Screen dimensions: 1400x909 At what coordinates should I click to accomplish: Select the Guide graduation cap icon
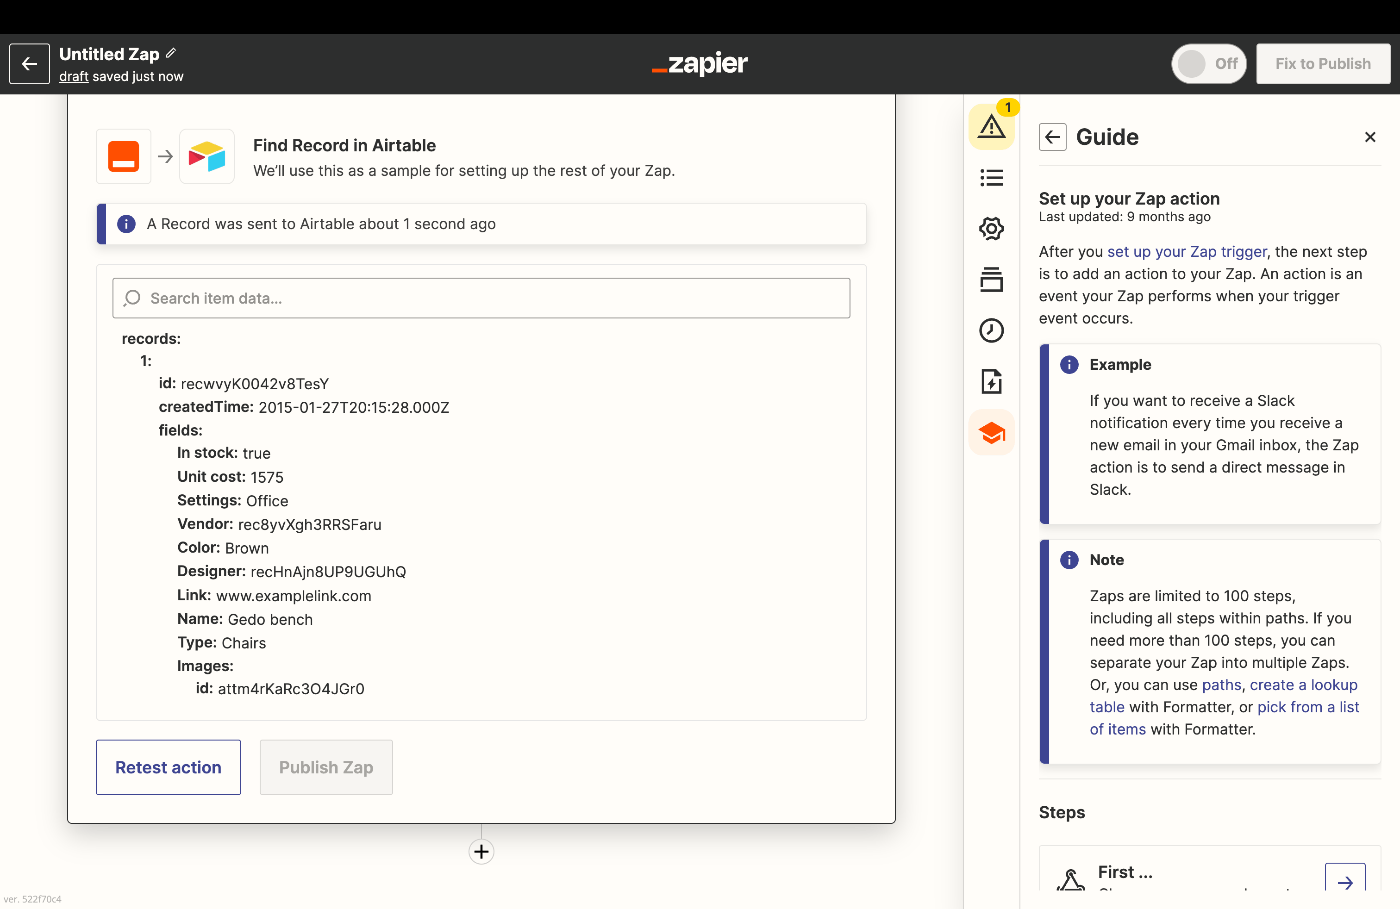click(992, 433)
